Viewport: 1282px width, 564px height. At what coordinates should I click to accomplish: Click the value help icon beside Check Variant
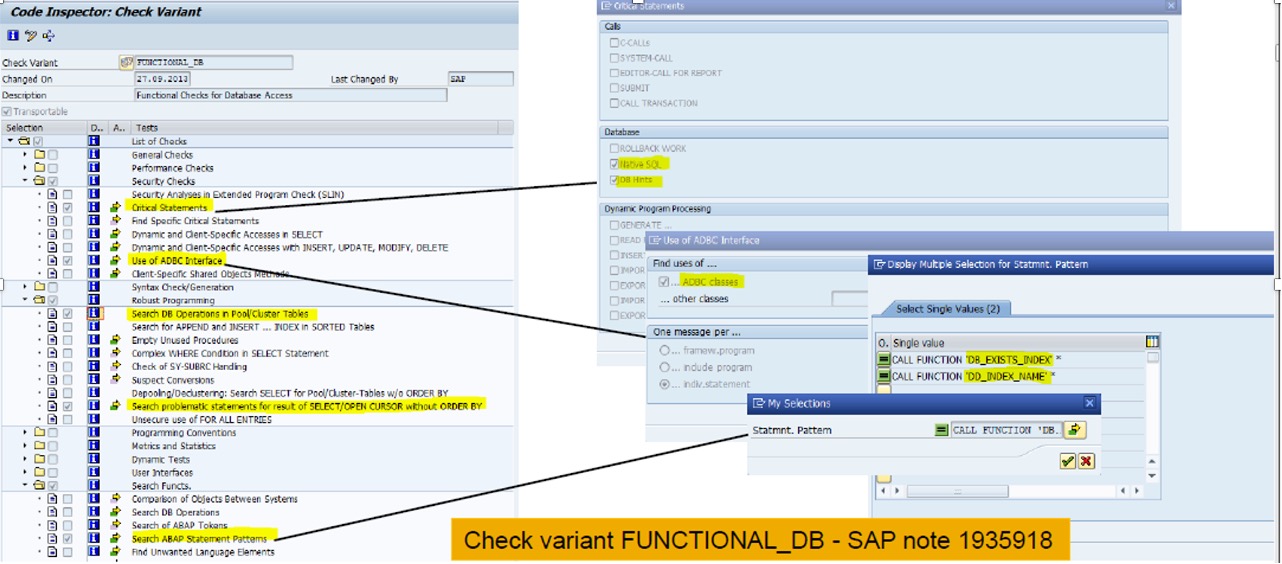click(x=126, y=62)
